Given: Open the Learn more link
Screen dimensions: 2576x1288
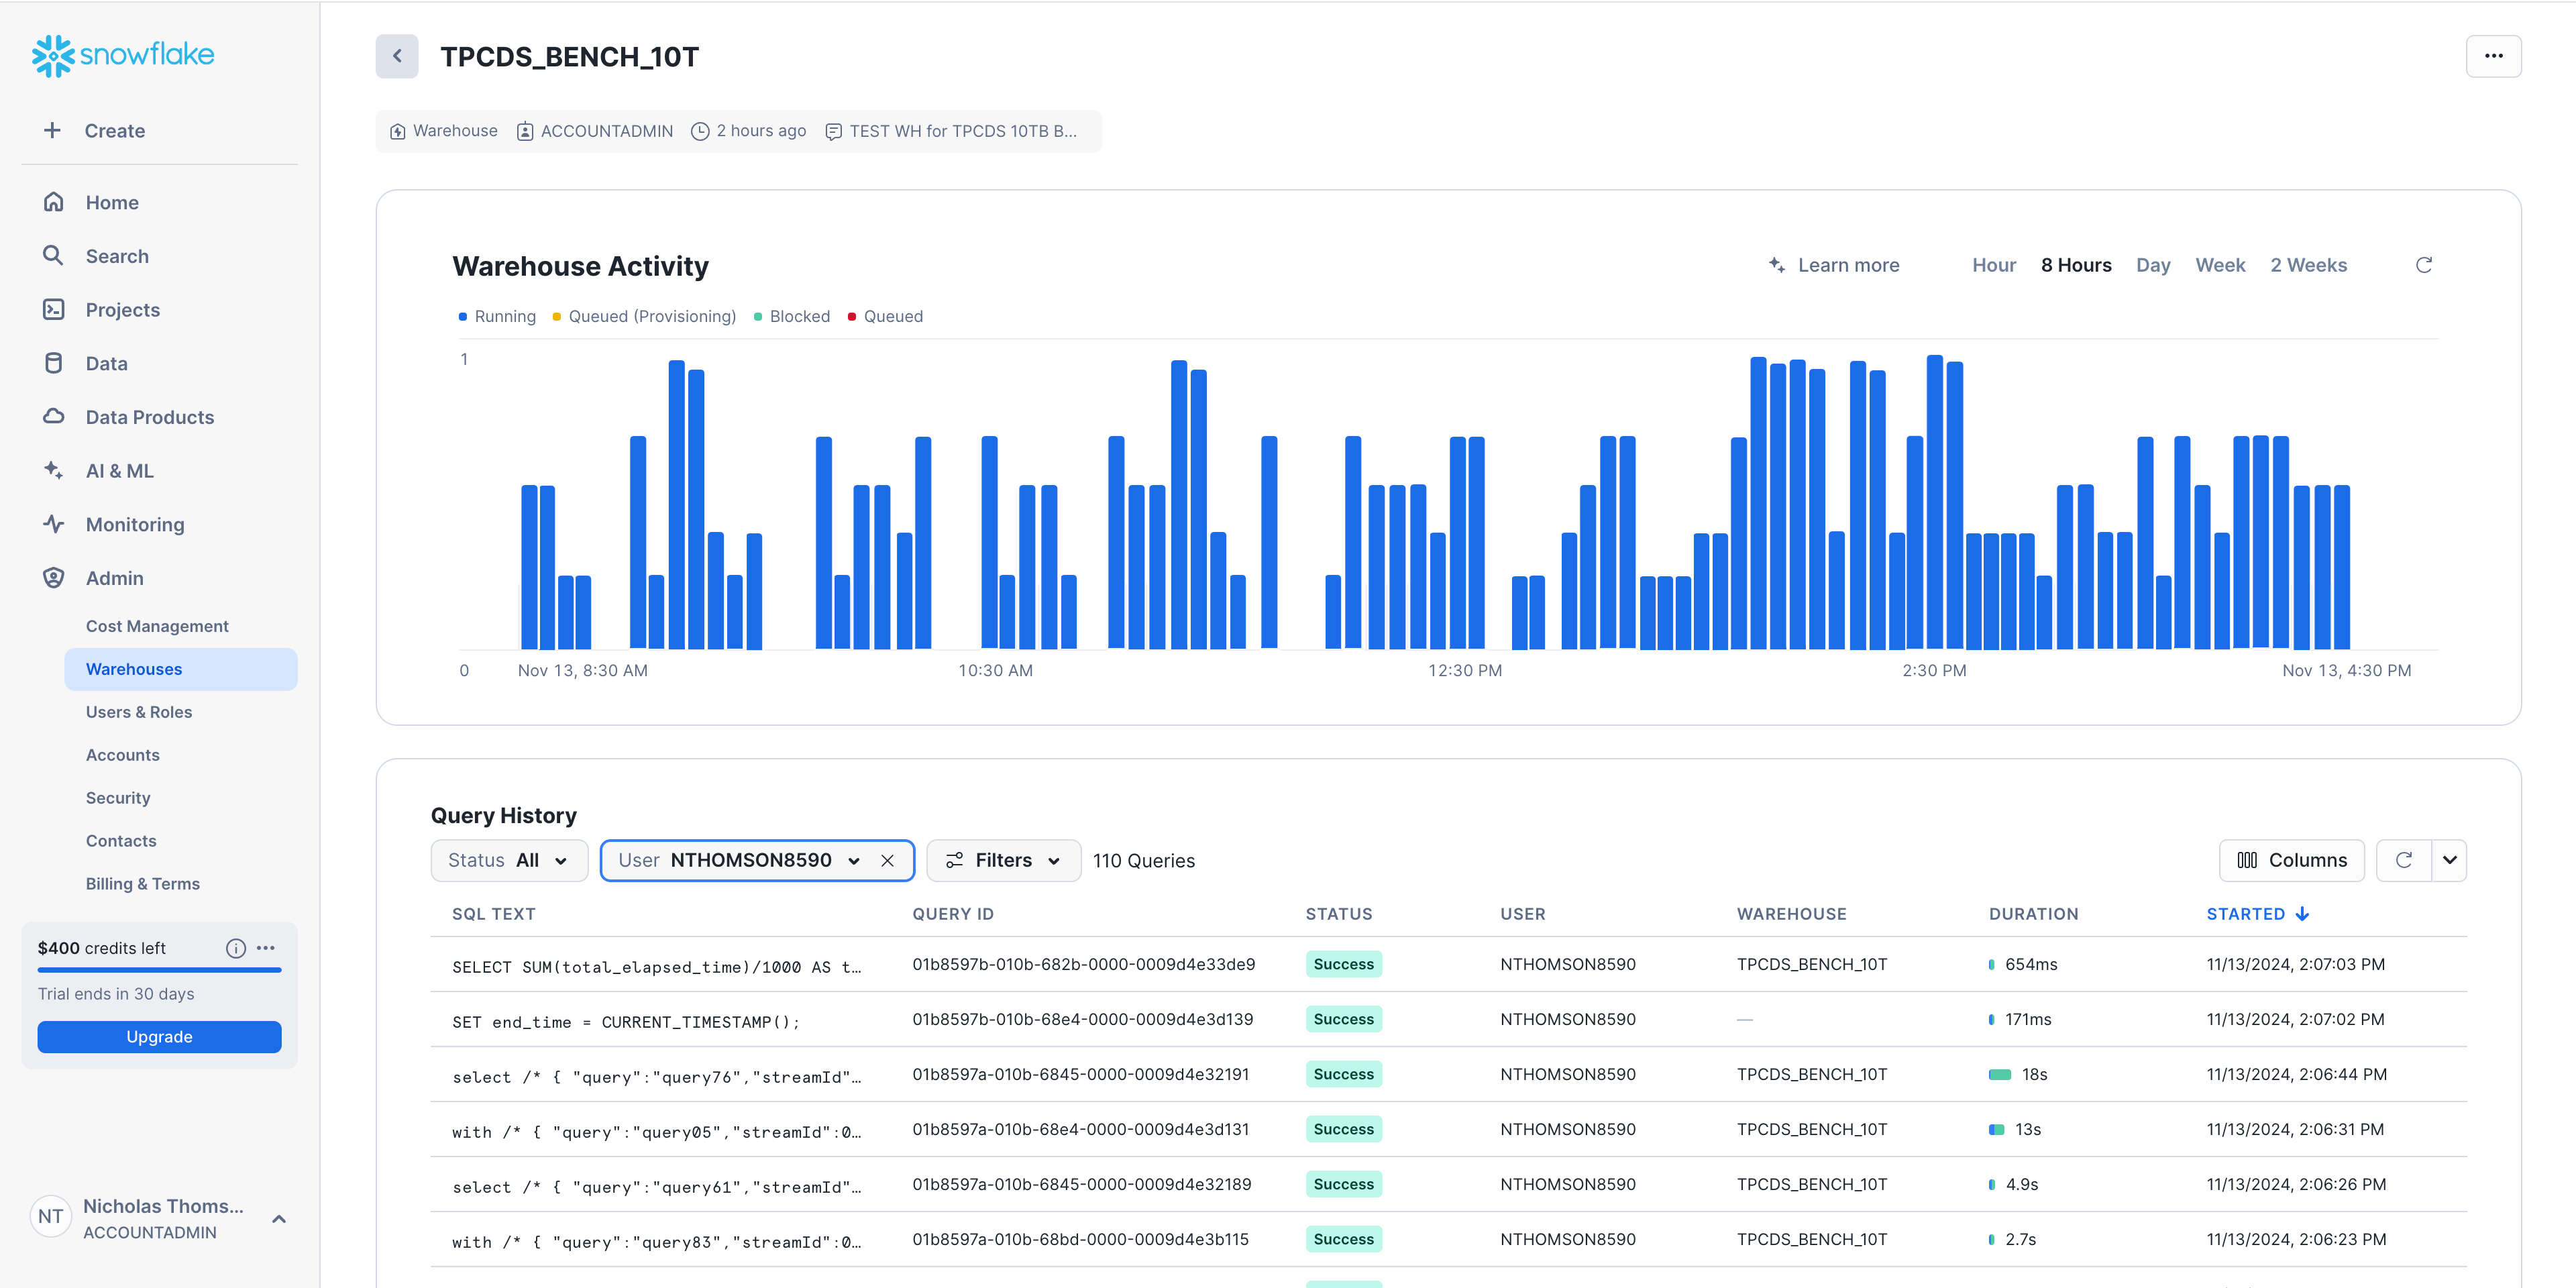Looking at the screenshot, I should point(1847,264).
